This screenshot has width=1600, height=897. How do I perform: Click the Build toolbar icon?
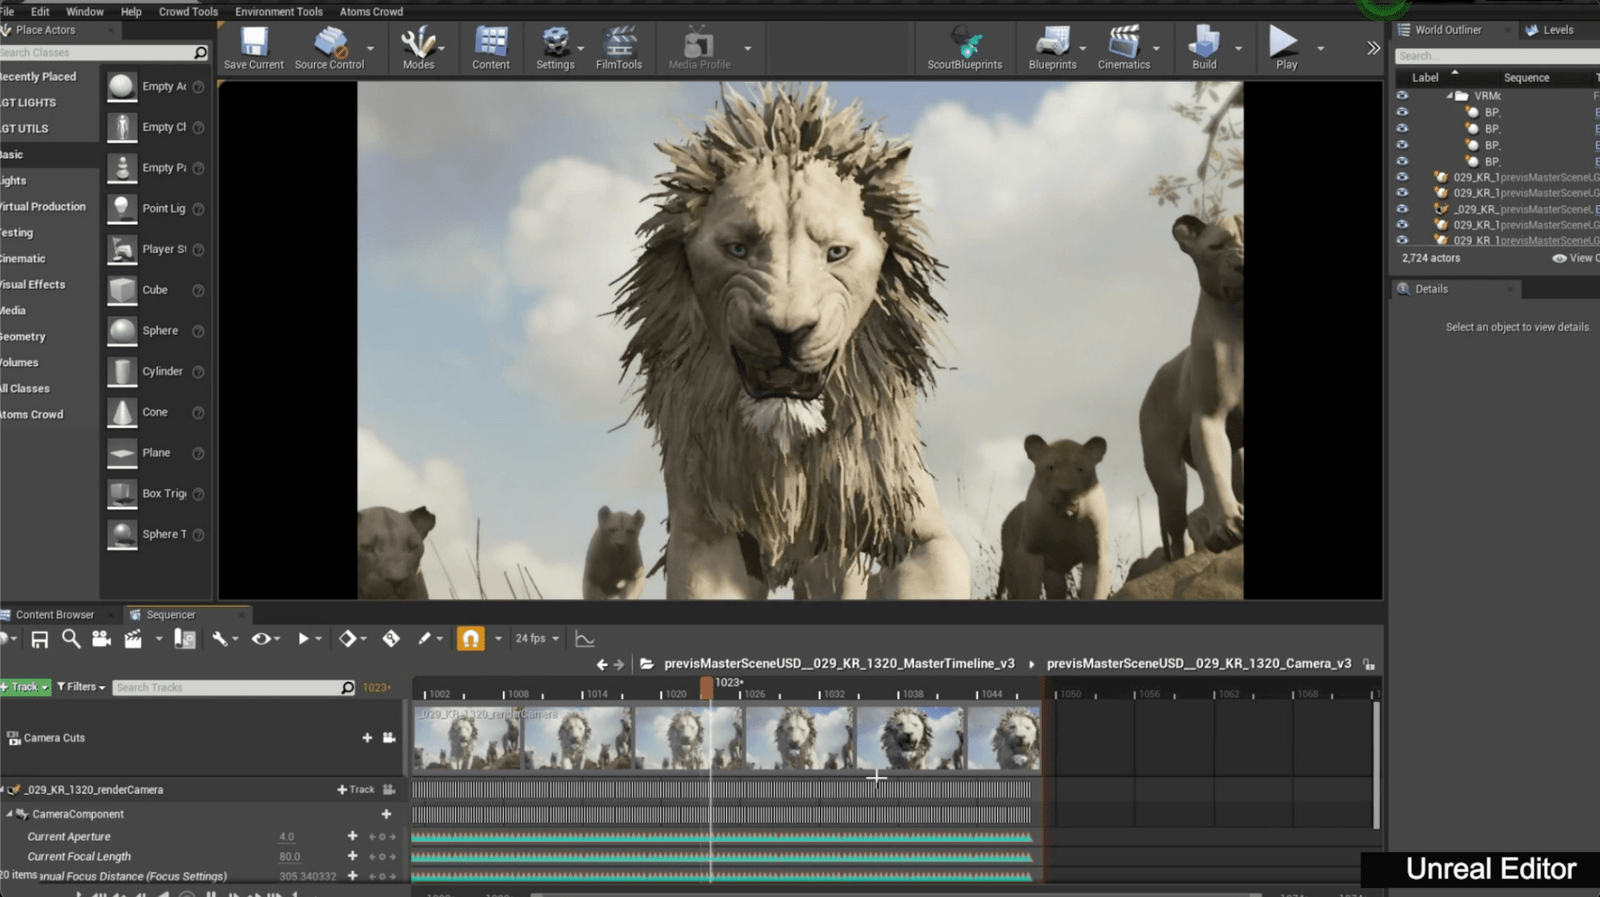1204,47
